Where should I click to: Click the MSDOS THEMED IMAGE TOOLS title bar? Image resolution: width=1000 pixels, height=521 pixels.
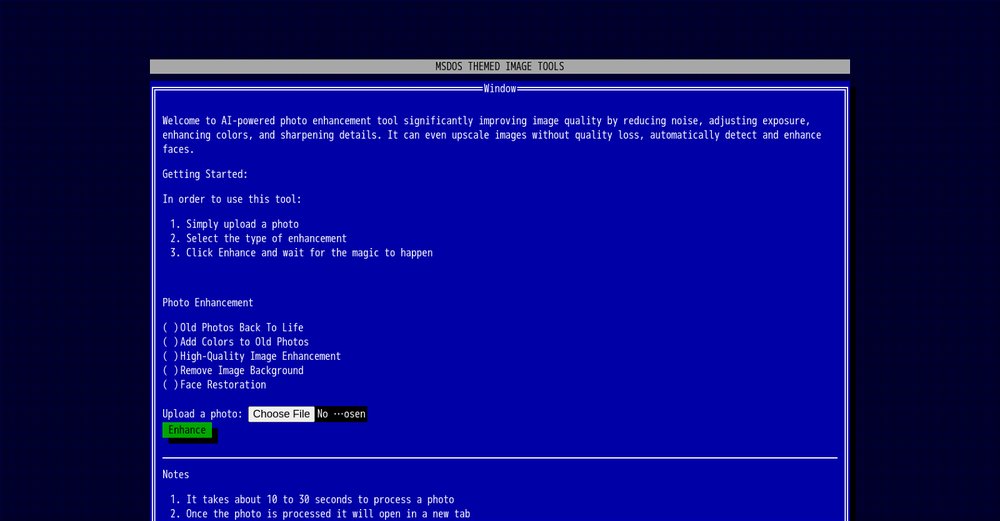[499, 67]
